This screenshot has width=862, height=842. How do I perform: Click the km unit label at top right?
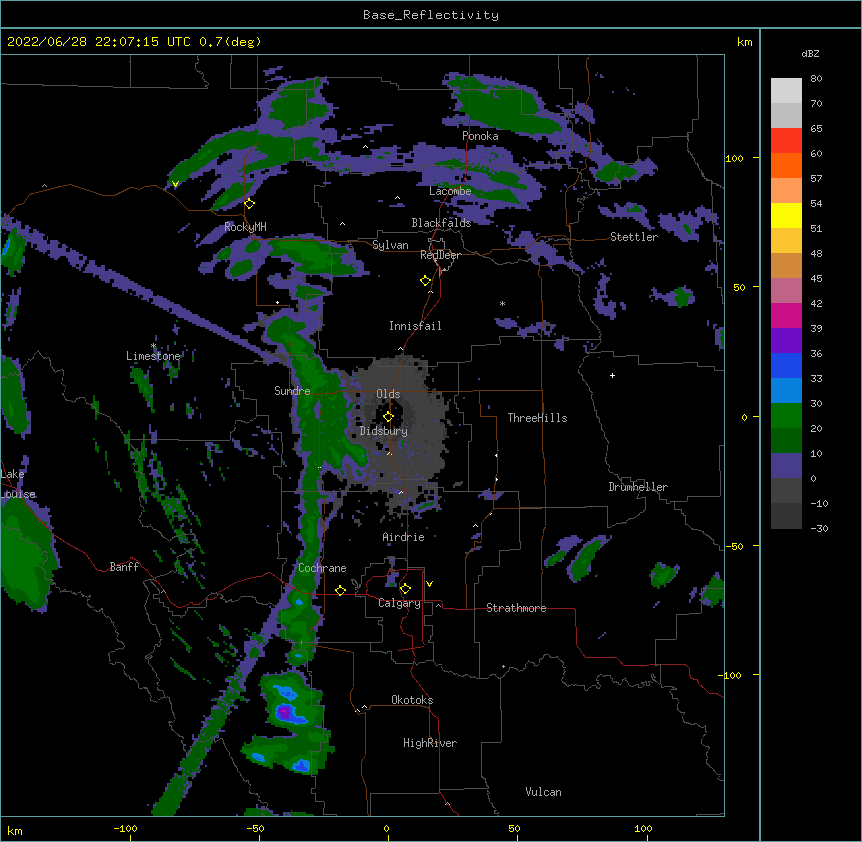tap(744, 42)
